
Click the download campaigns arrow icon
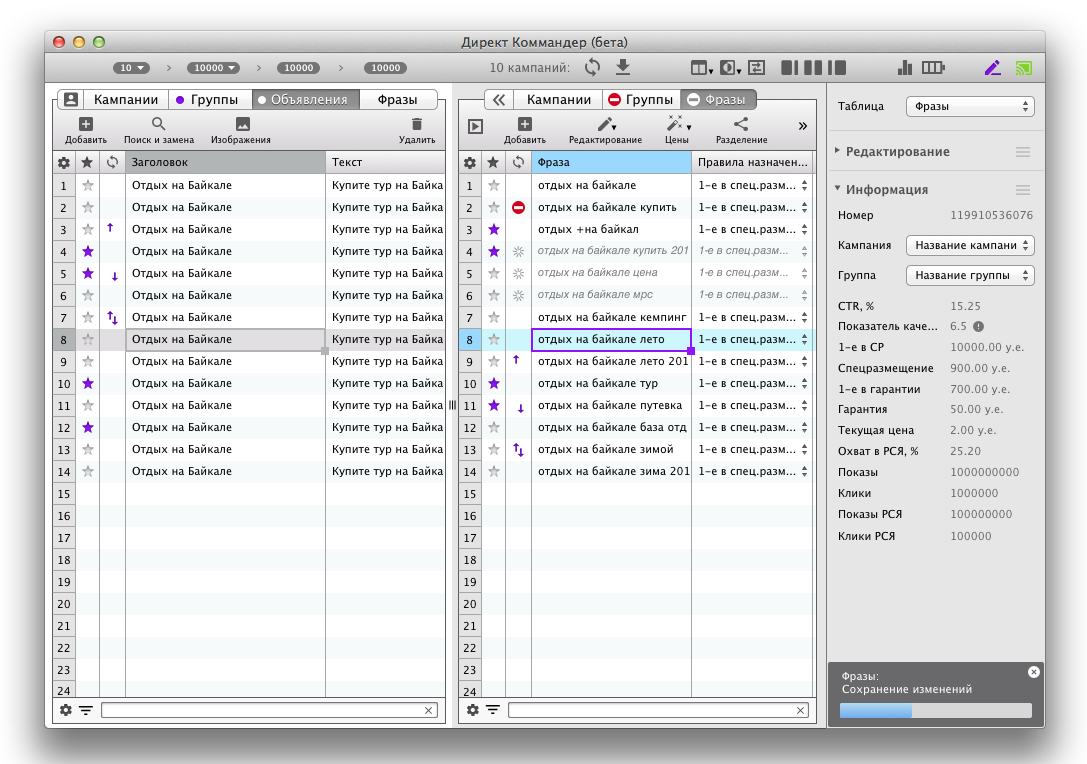click(623, 67)
